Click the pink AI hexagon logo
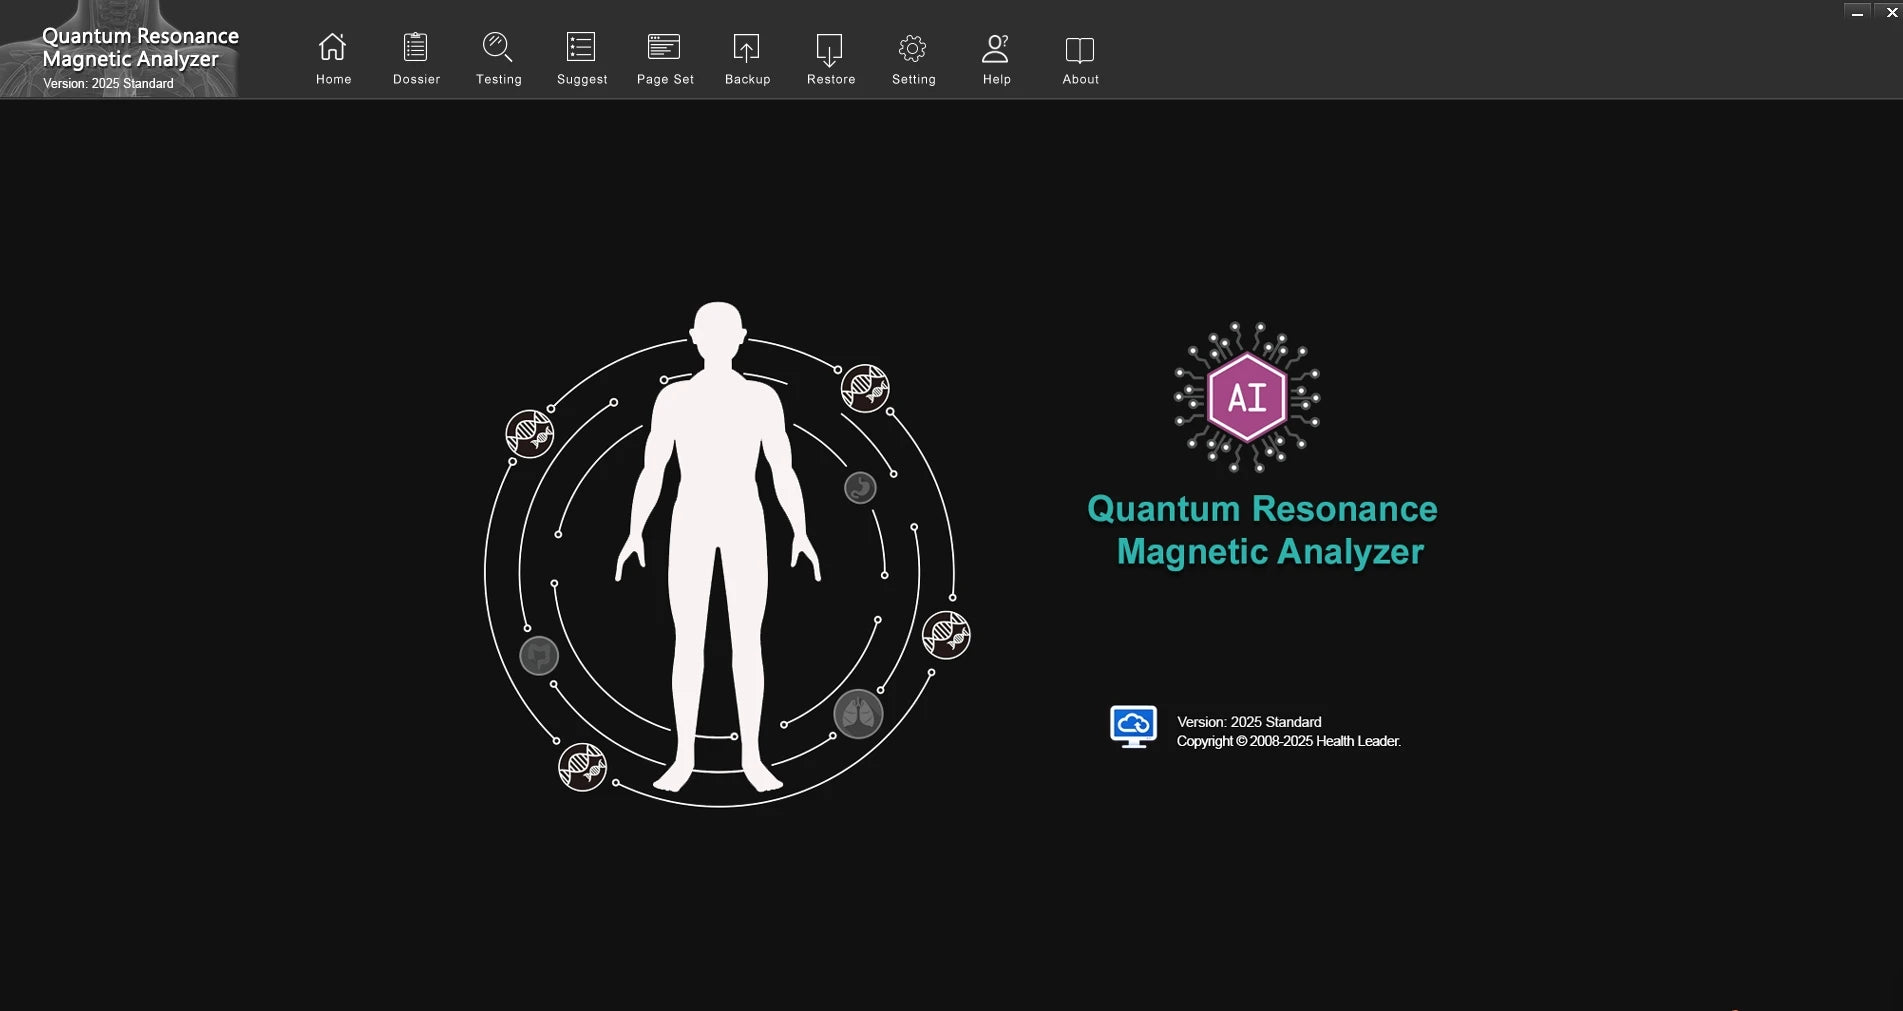 tap(1247, 397)
